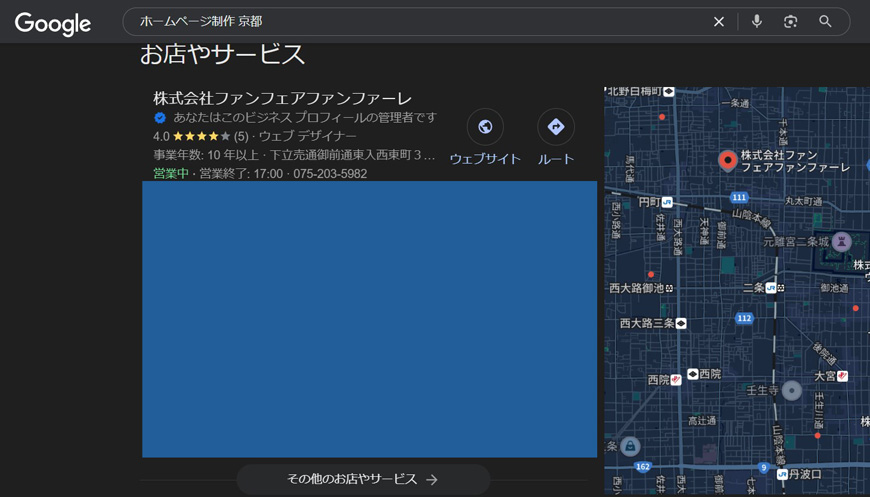
Task: Click the 壬生寺 temple marker on map
Action: (x=791, y=390)
